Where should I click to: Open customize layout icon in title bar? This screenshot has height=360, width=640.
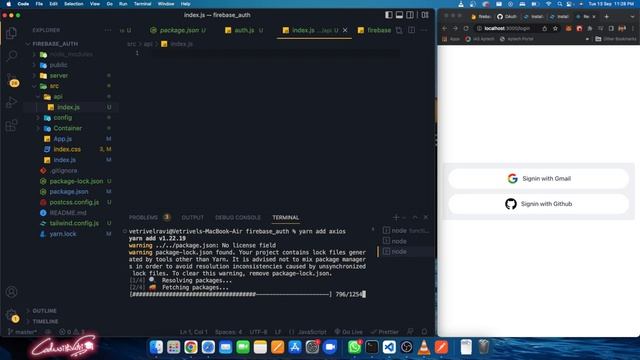(x=425, y=15)
